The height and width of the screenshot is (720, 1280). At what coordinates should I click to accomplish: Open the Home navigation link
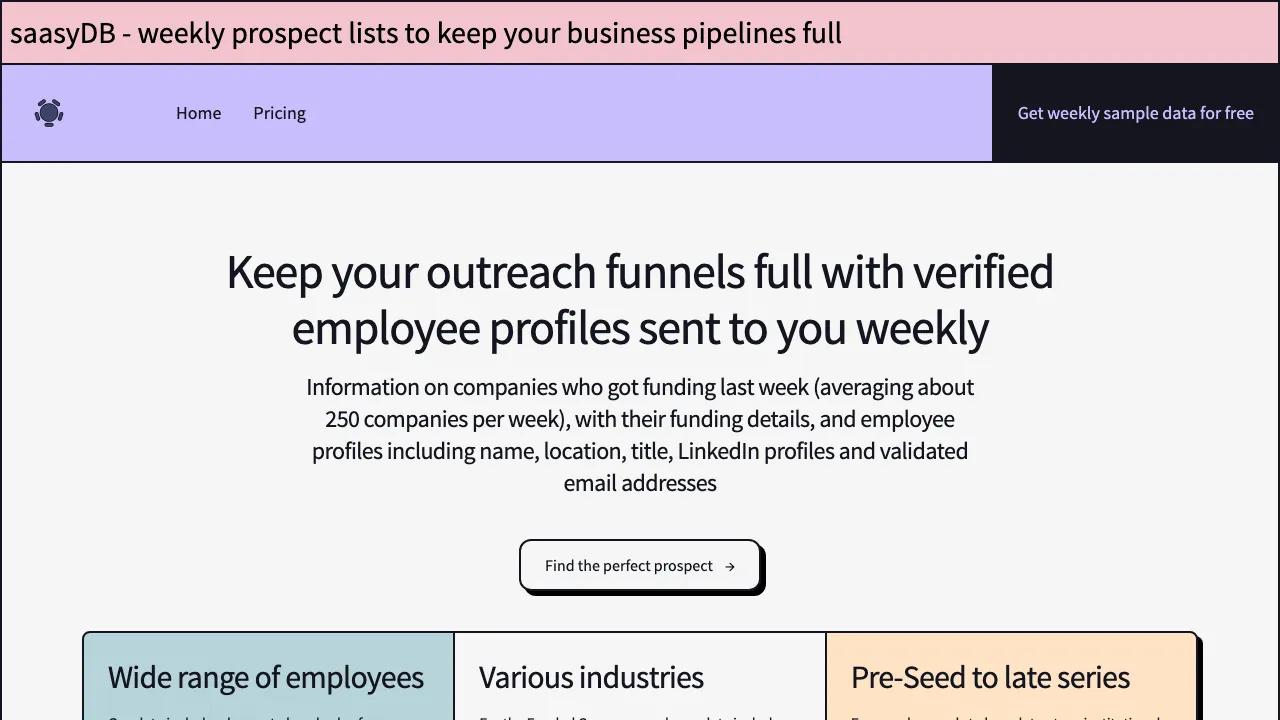[198, 113]
